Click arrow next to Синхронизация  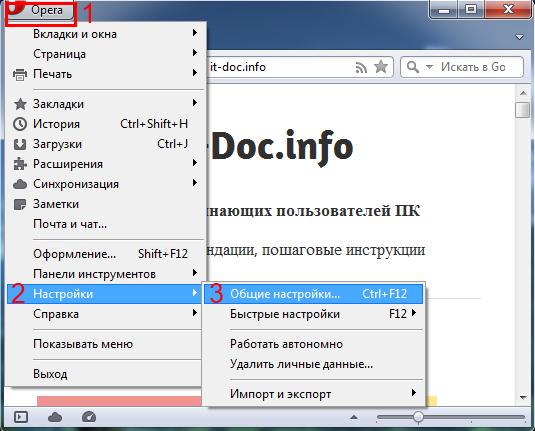tap(195, 183)
